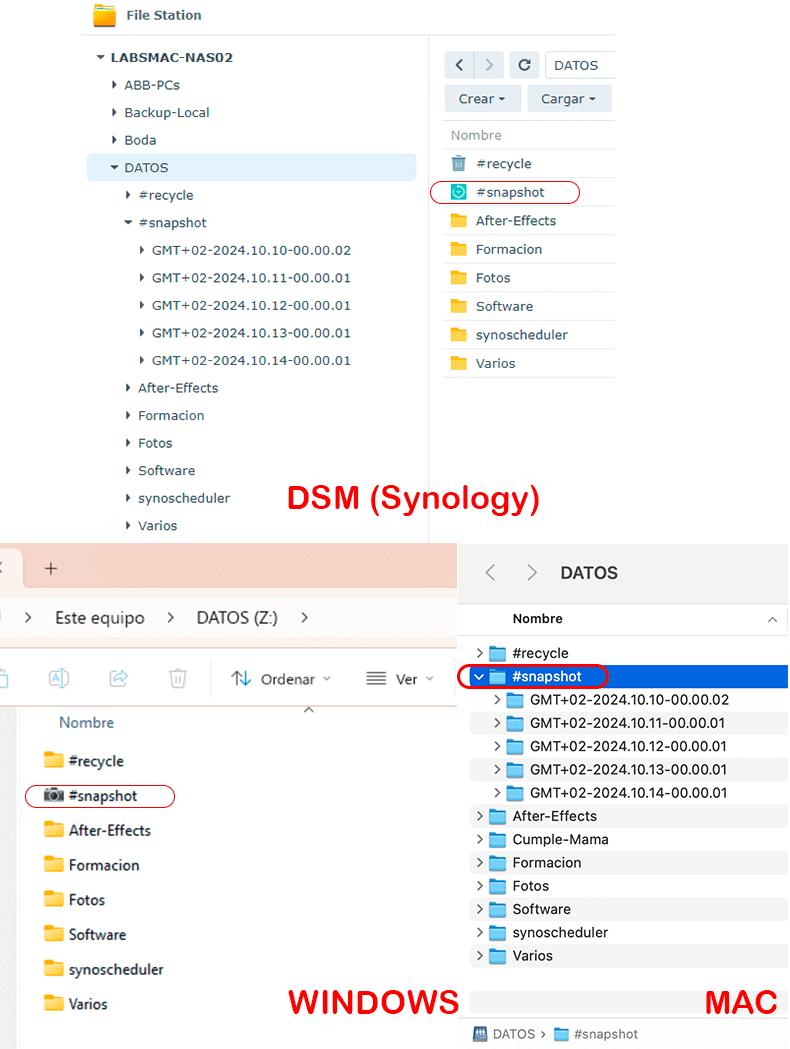790x1049 pixels.
Task: Click the share icon in Windows Explorer toolbar
Action: click(x=118, y=678)
